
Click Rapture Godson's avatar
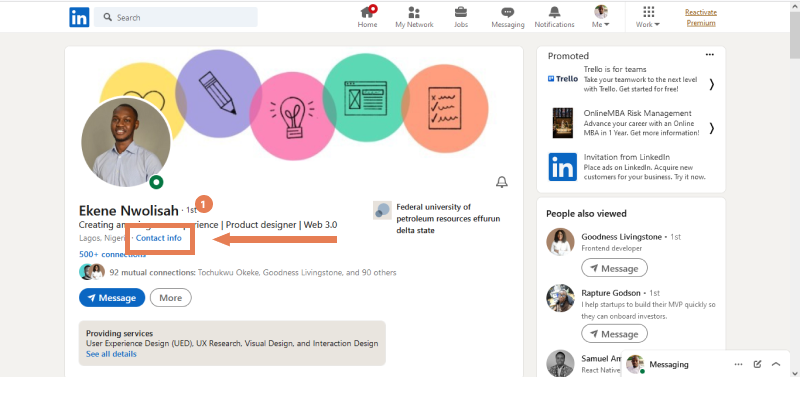click(x=560, y=298)
